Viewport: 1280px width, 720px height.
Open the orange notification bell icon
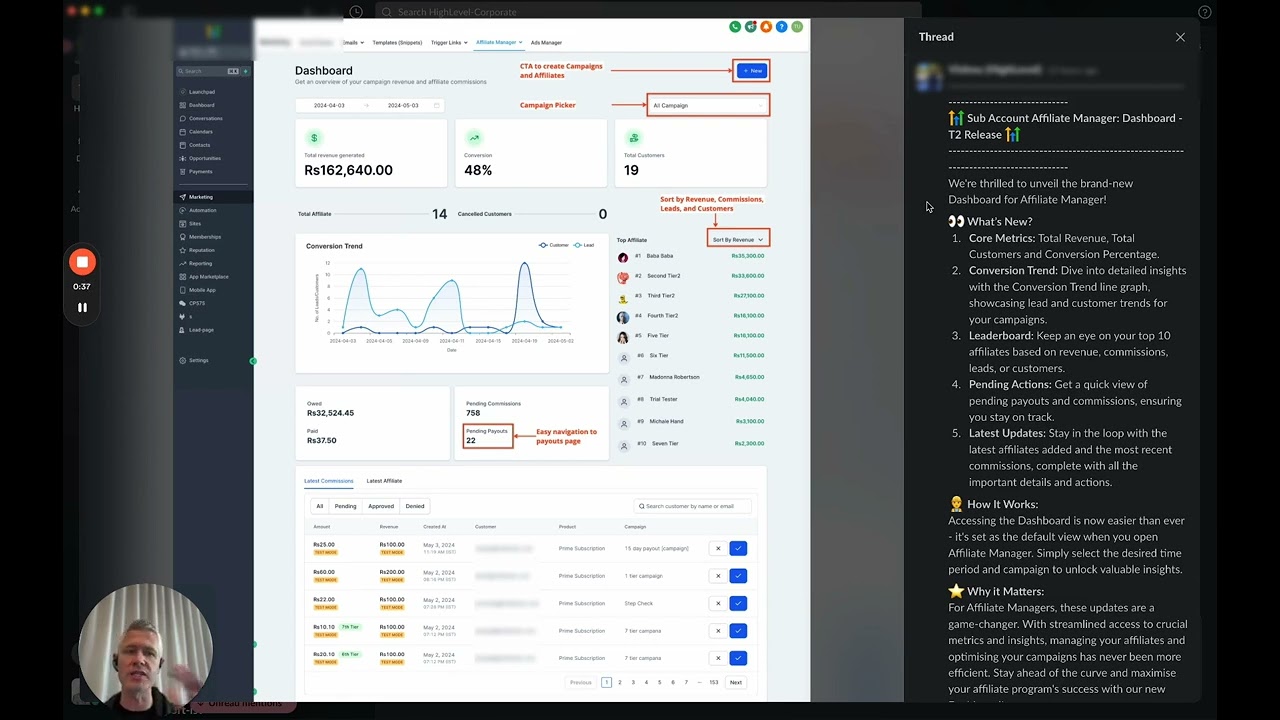[766, 27]
